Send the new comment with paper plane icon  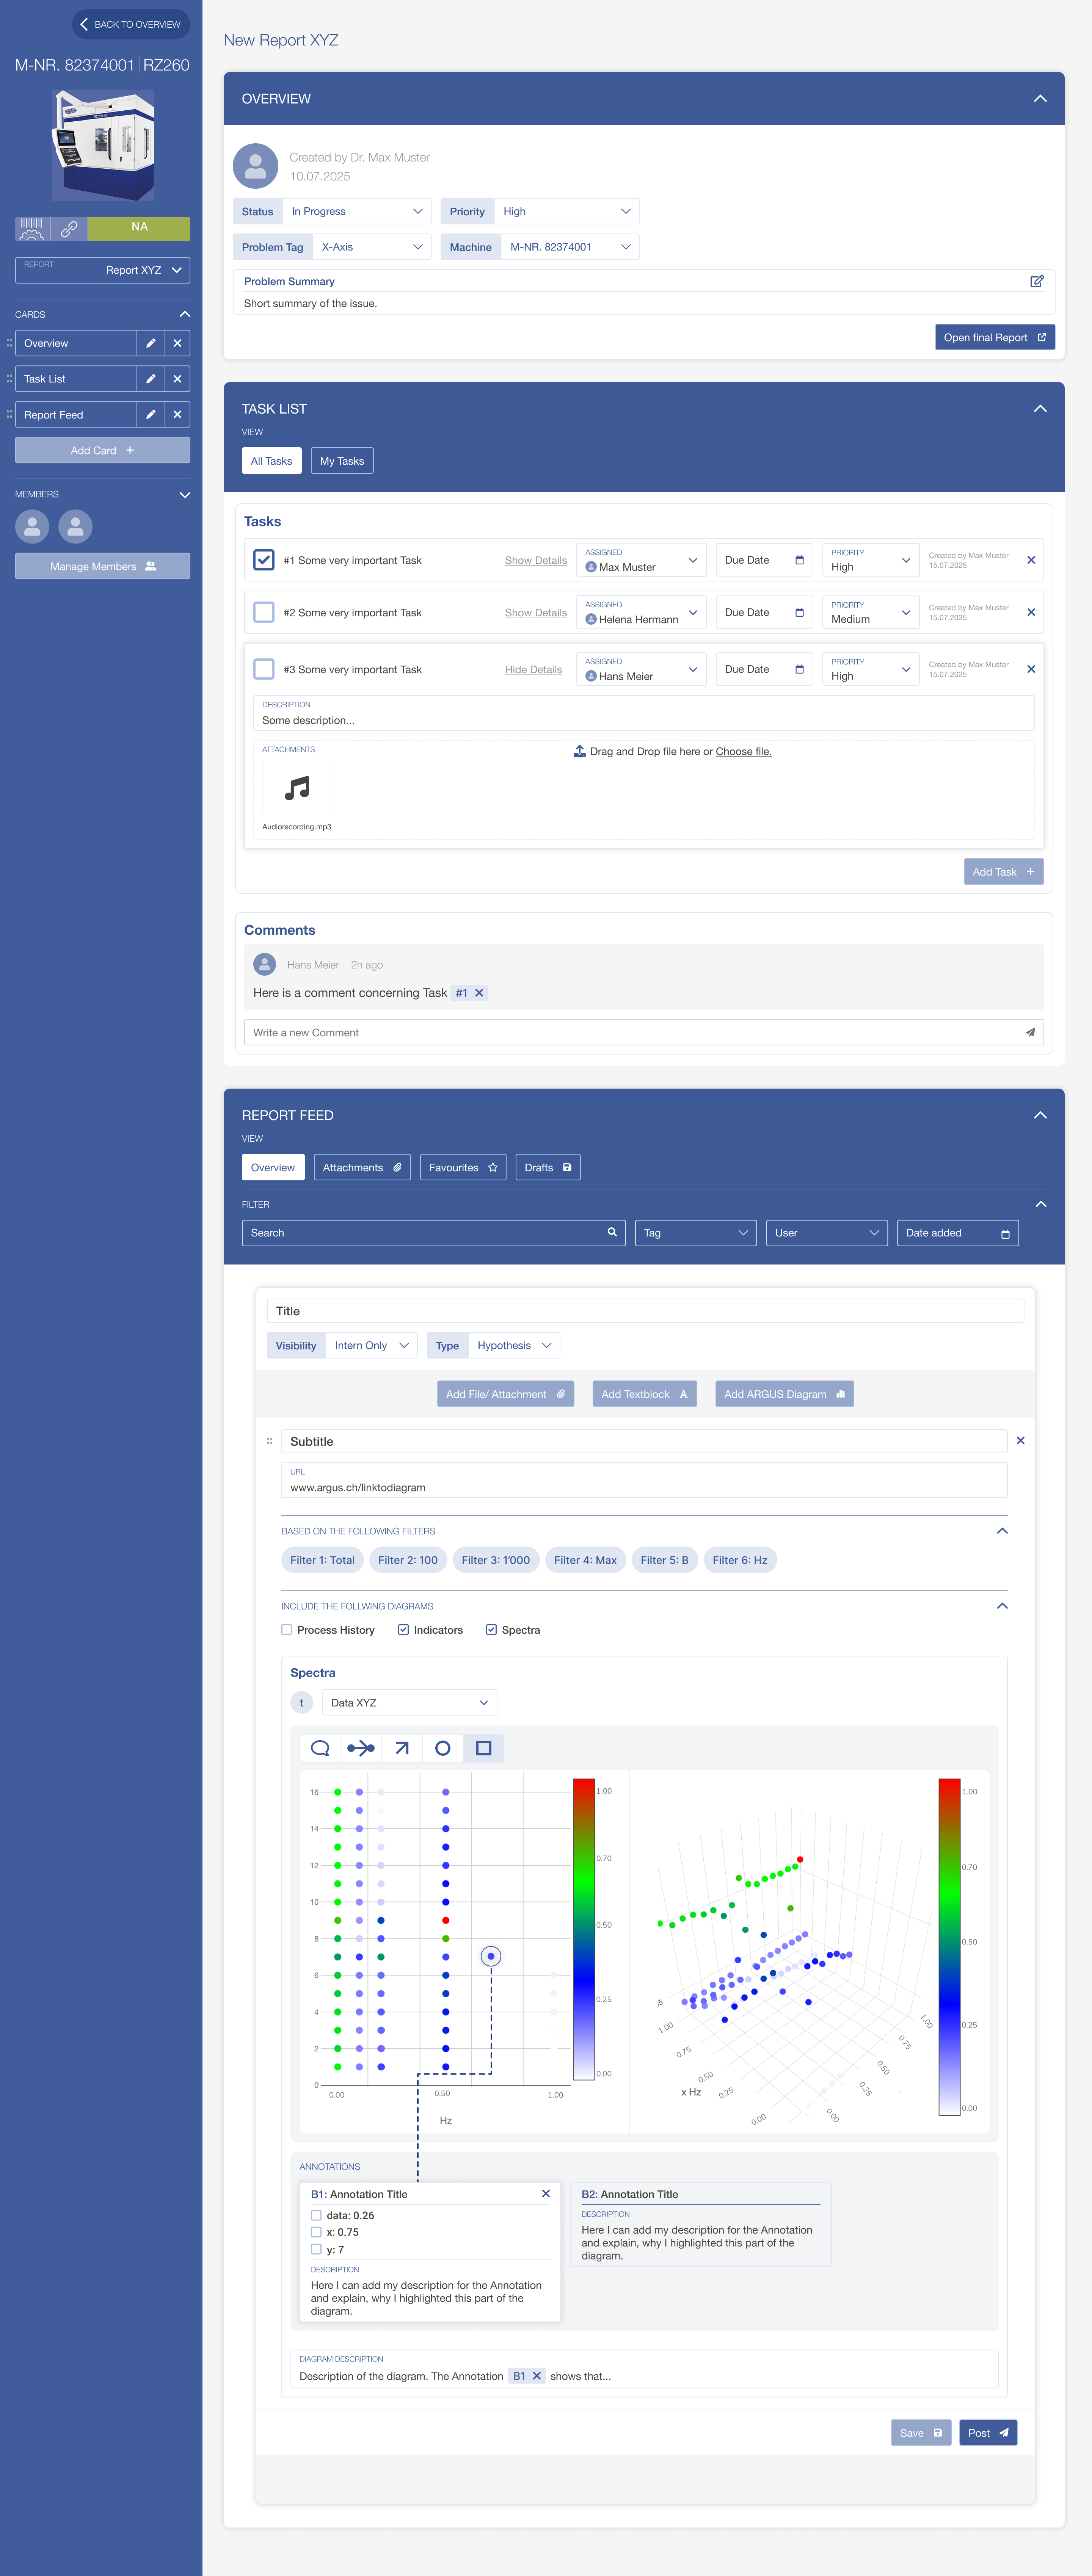pyautogui.click(x=1030, y=1033)
